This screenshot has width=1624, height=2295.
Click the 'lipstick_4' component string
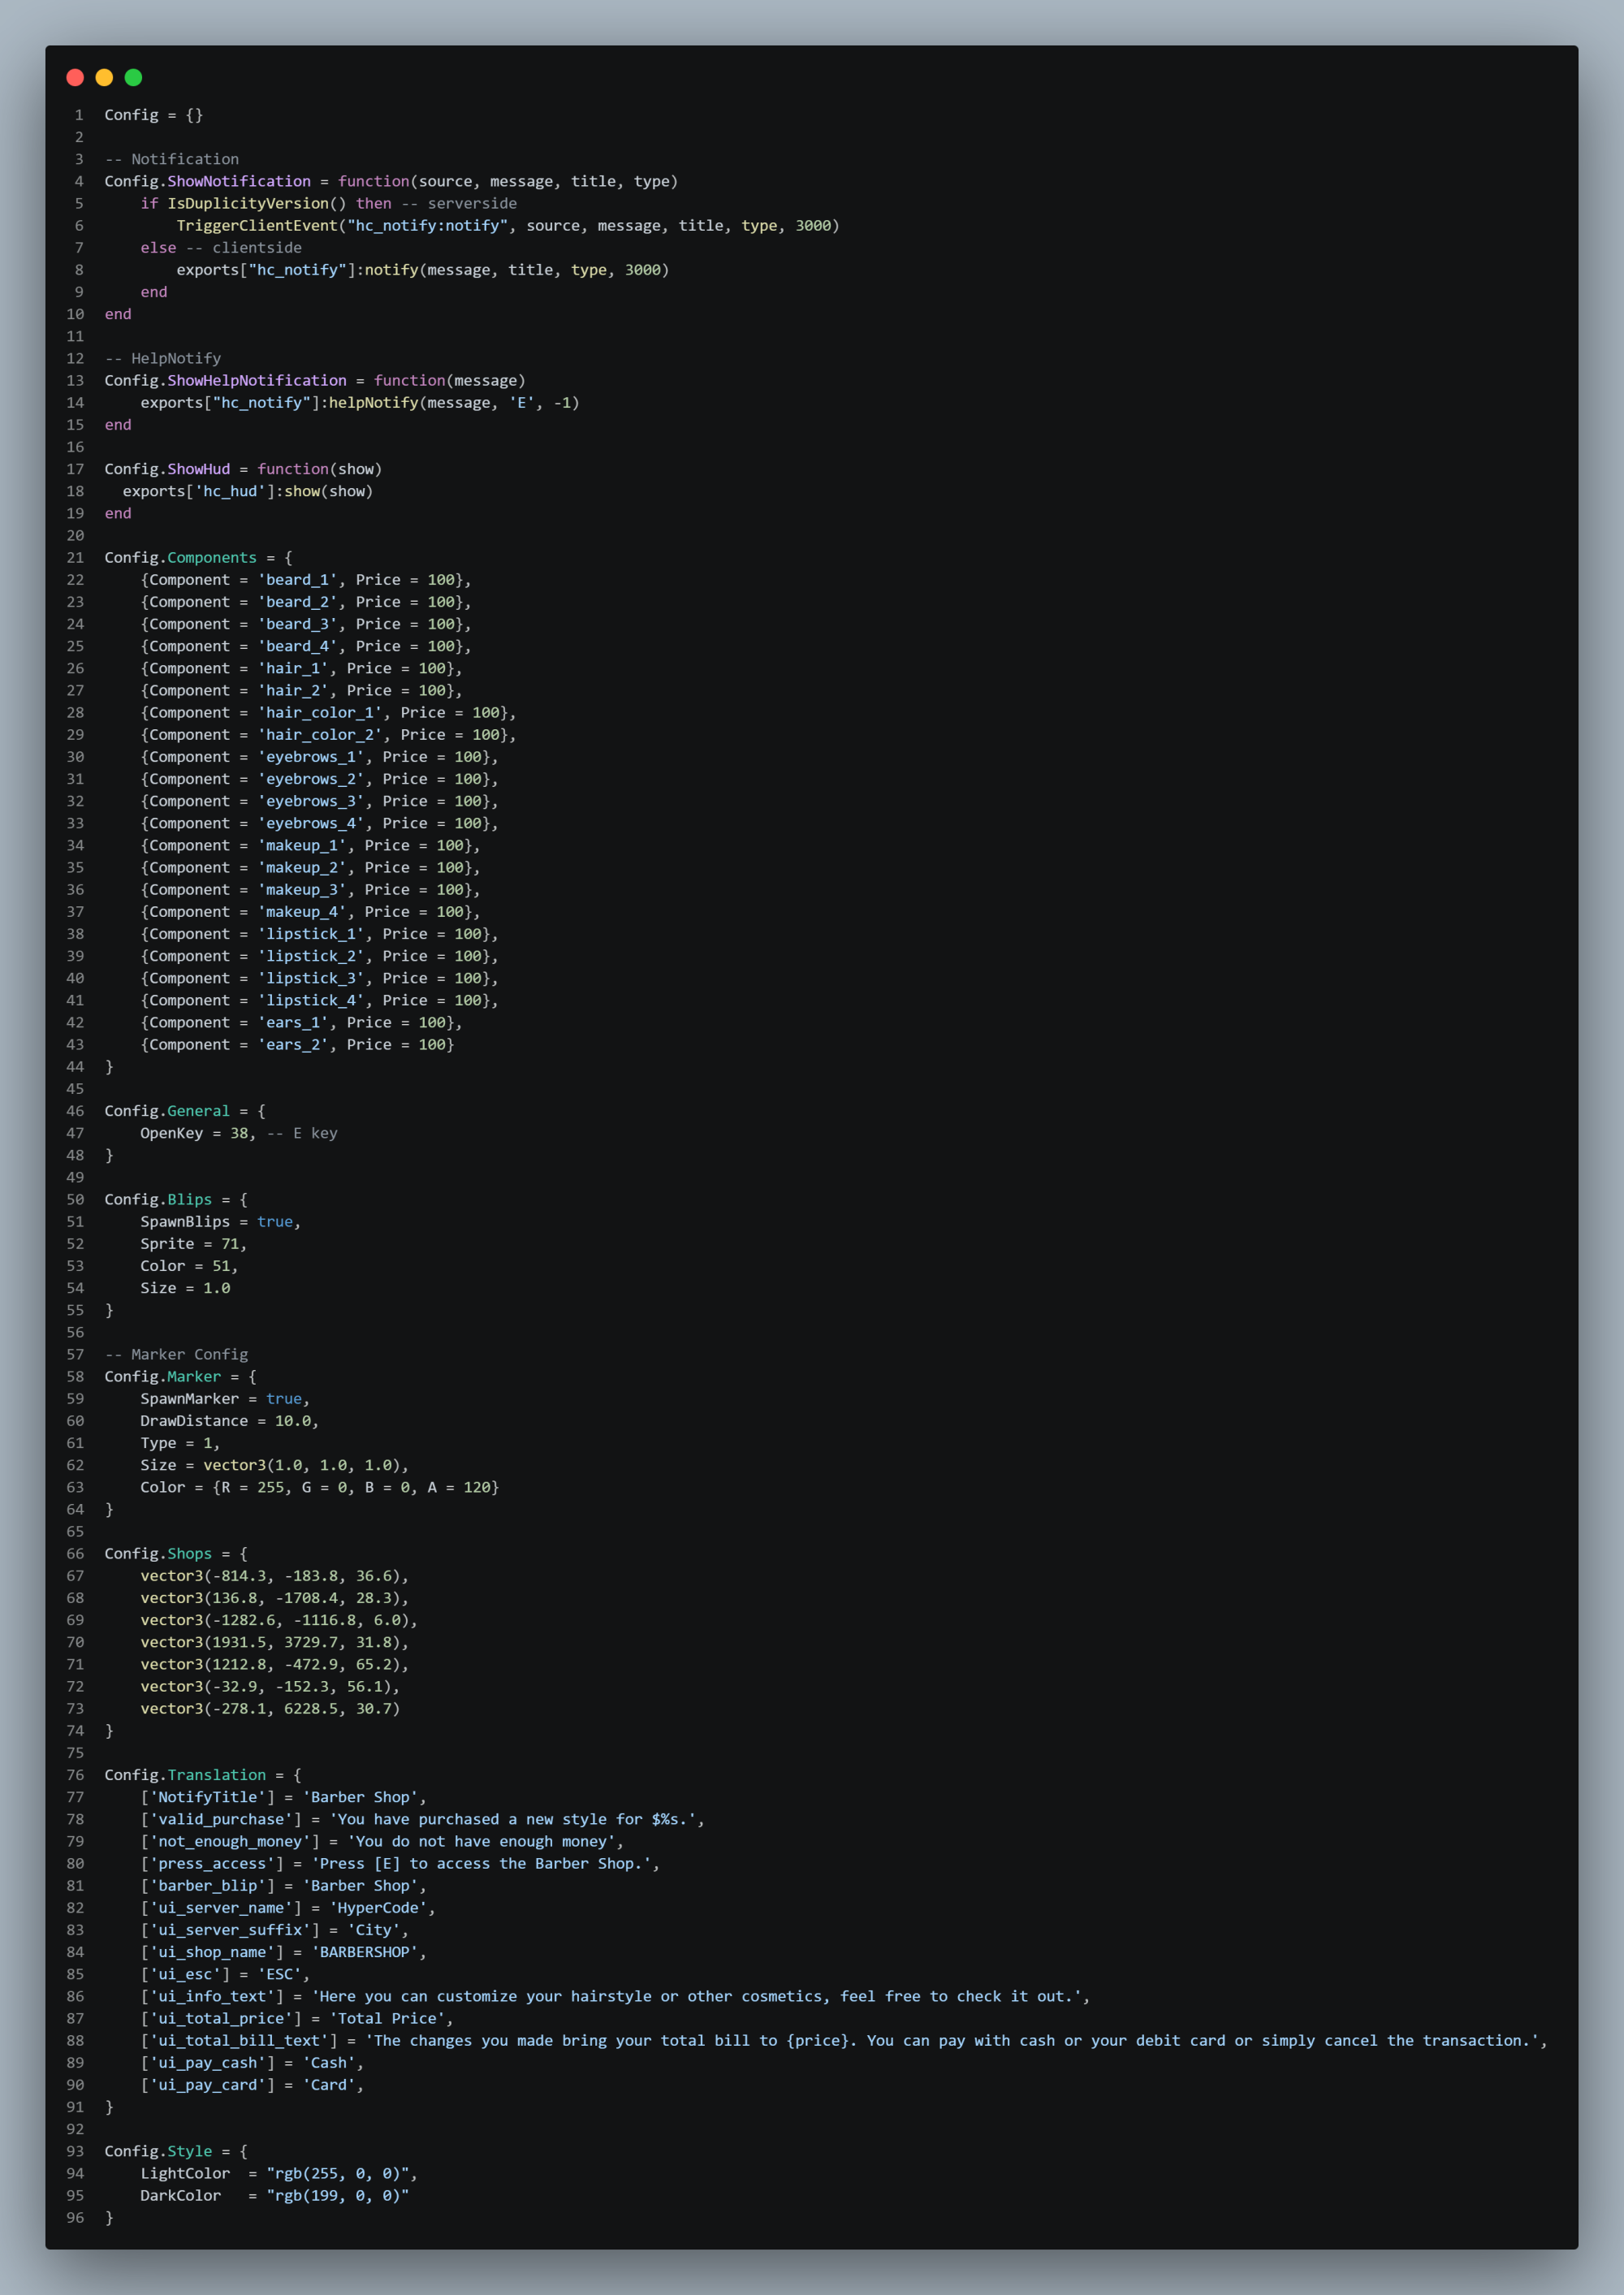pos(311,1000)
